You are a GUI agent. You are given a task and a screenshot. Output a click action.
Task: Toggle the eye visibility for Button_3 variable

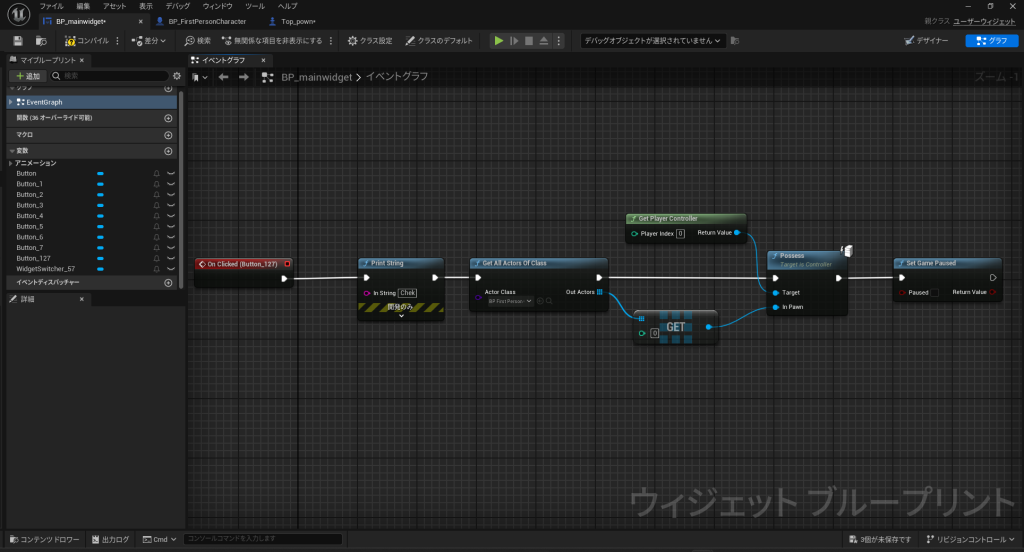click(170, 205)
